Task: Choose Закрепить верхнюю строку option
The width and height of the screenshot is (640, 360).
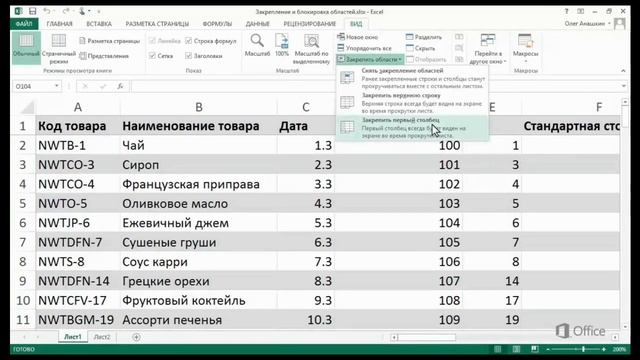Action: 412,103
